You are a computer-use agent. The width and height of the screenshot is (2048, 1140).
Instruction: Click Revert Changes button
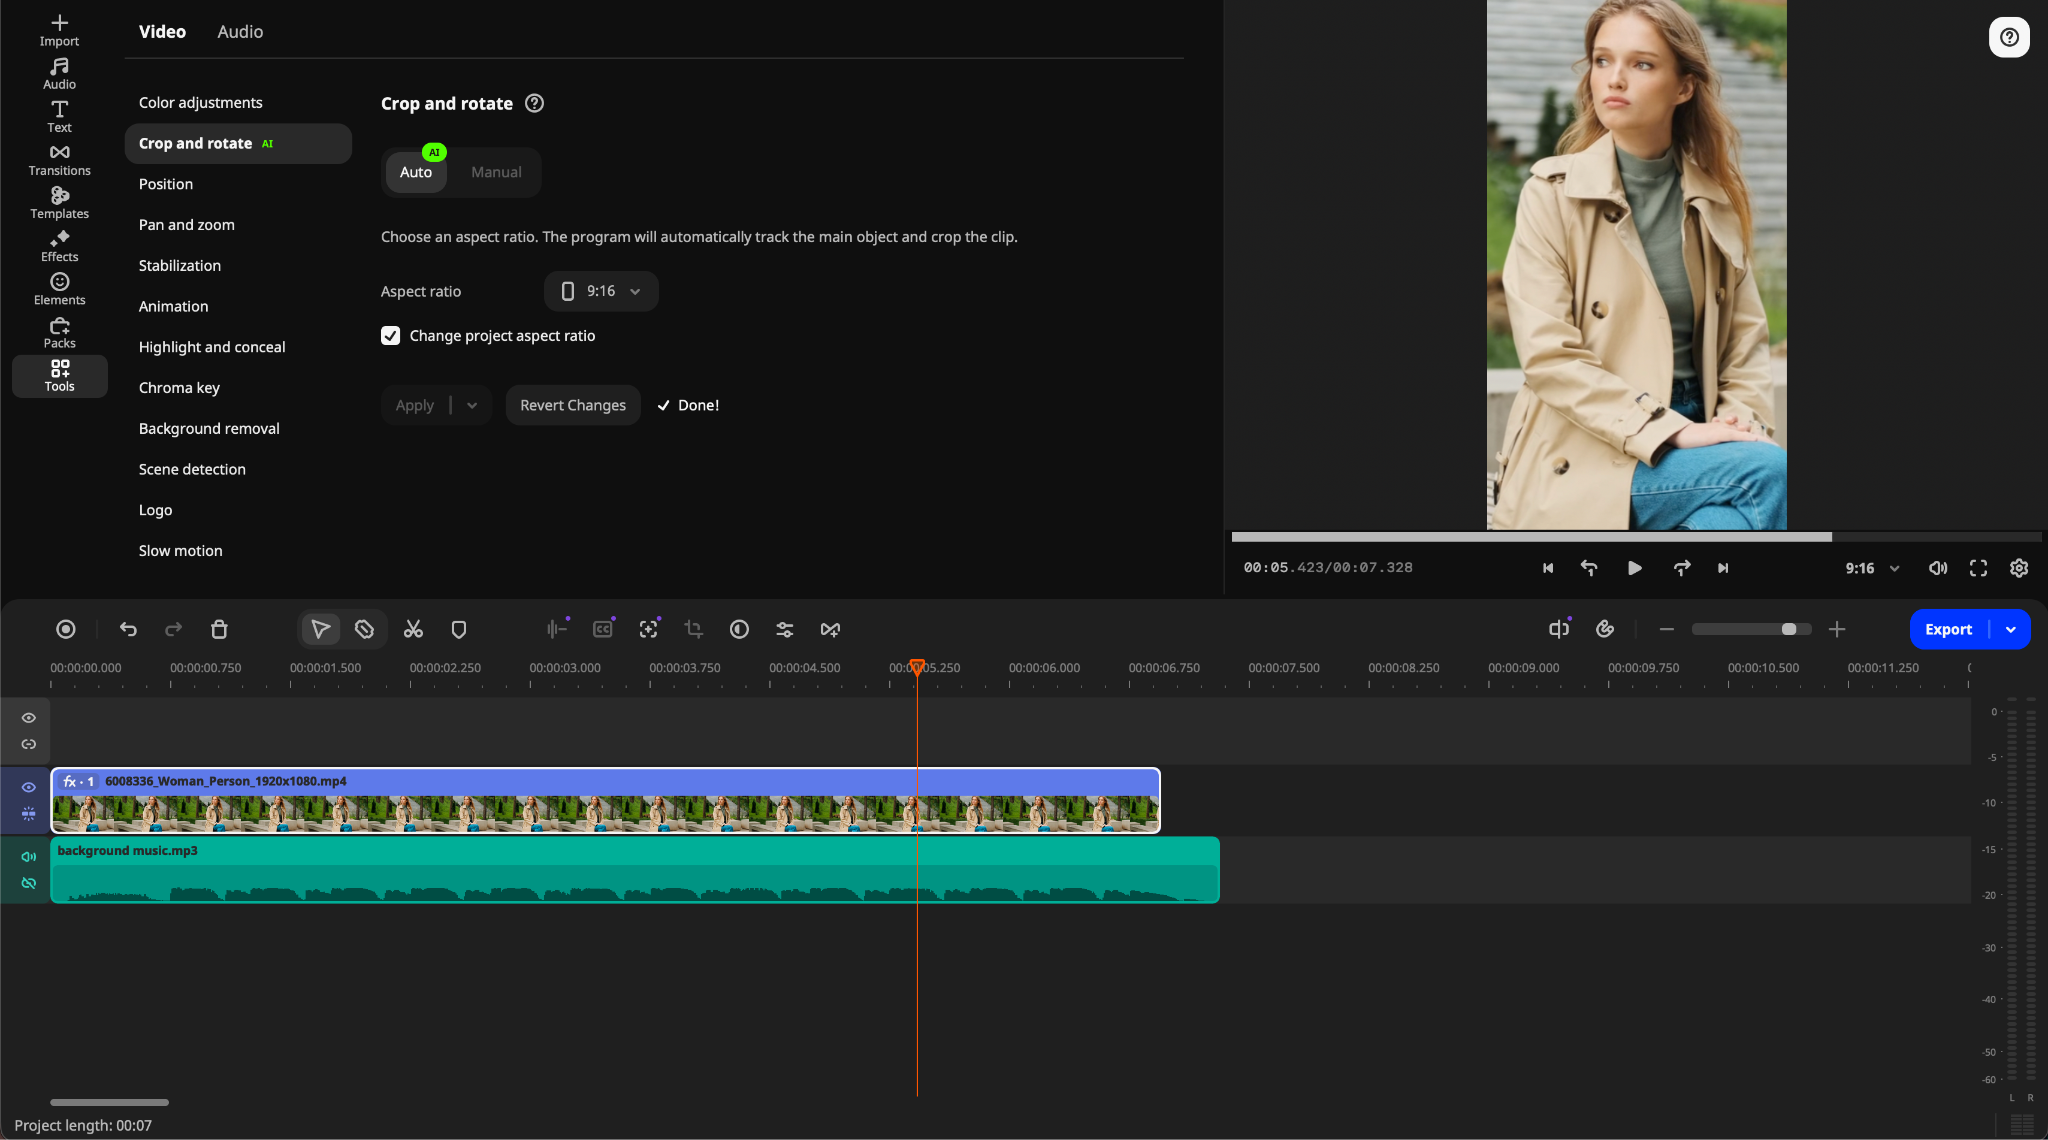[x=573, y=405]
